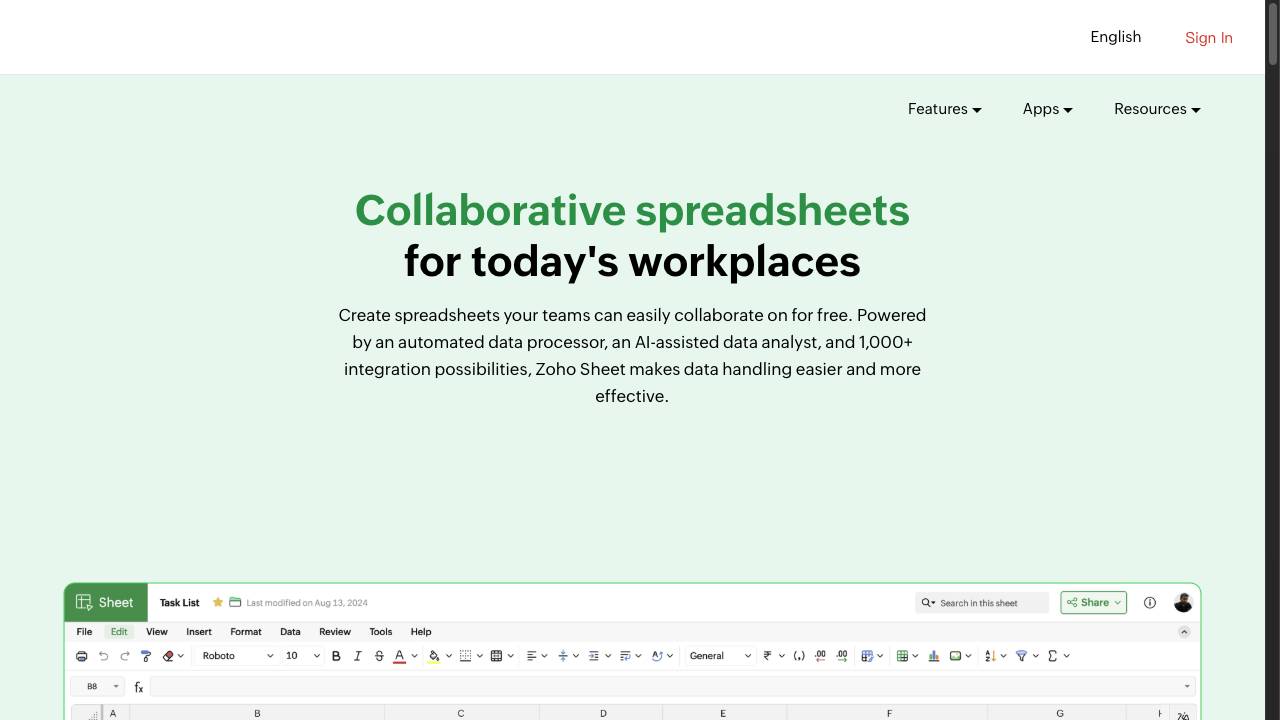
Task: Click the merge cells icon
Action: [496, 656]
